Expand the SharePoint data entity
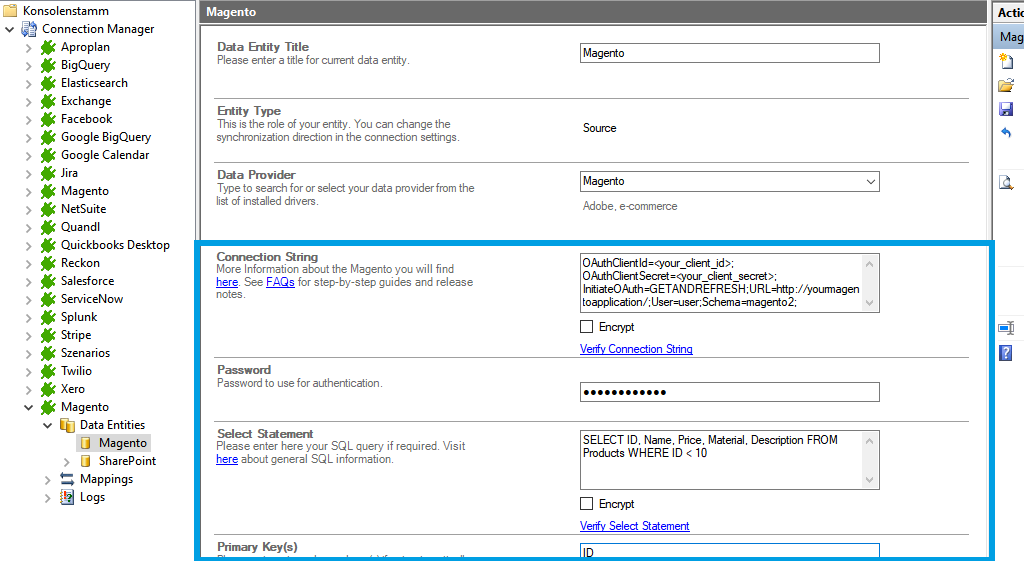 [x=66, y=461]
